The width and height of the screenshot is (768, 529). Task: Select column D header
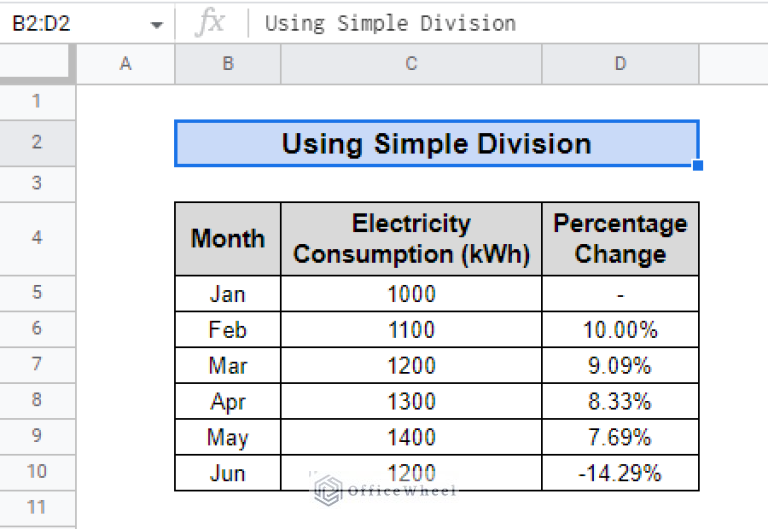(x=620, y=64)
